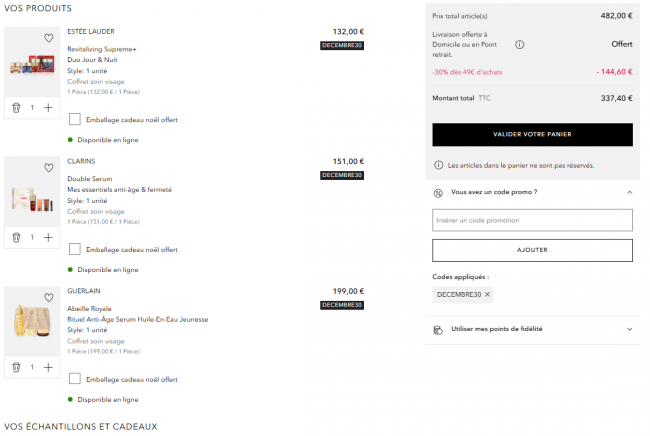The height and width of the screenshot is (436, 650).
Task: Collapse the promo code section
Action: click(x=629, y=192)
